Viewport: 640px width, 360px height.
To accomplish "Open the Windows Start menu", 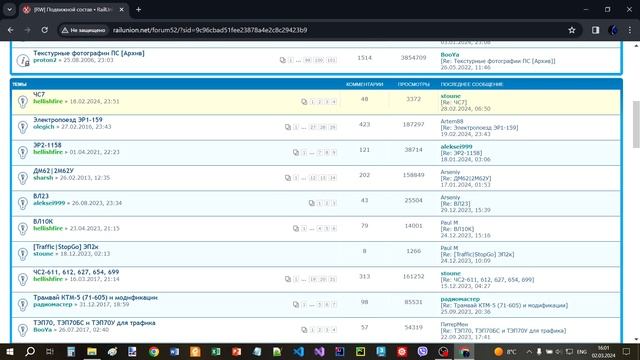I will [9, 351].
